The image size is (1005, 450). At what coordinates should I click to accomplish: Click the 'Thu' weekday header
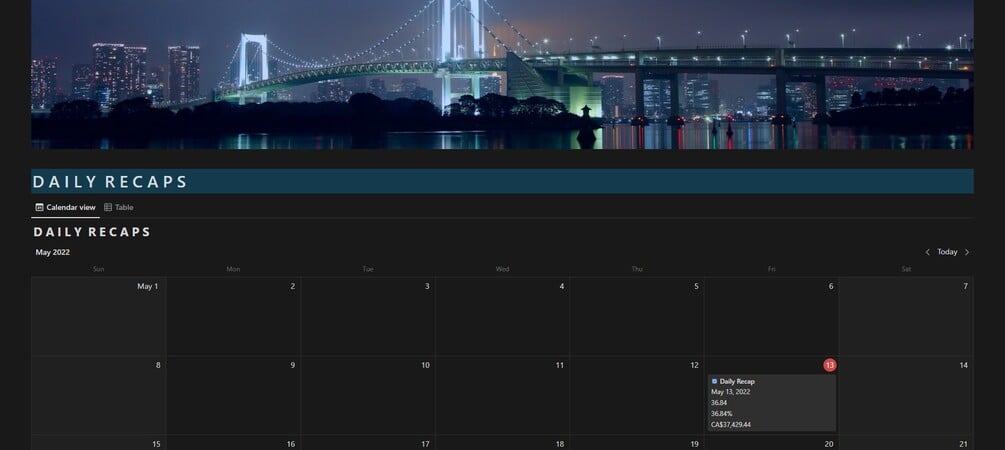click(x=637, y=269)
